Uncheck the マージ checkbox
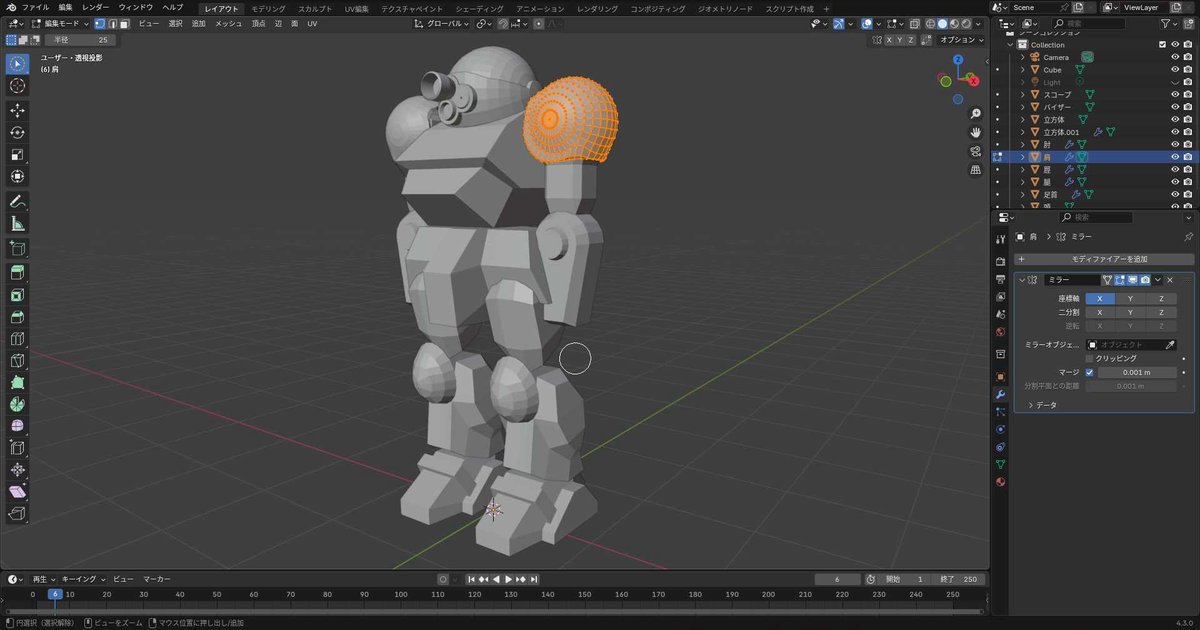The width and height of the screenshot is (1200, 630). coord(1090,372)
